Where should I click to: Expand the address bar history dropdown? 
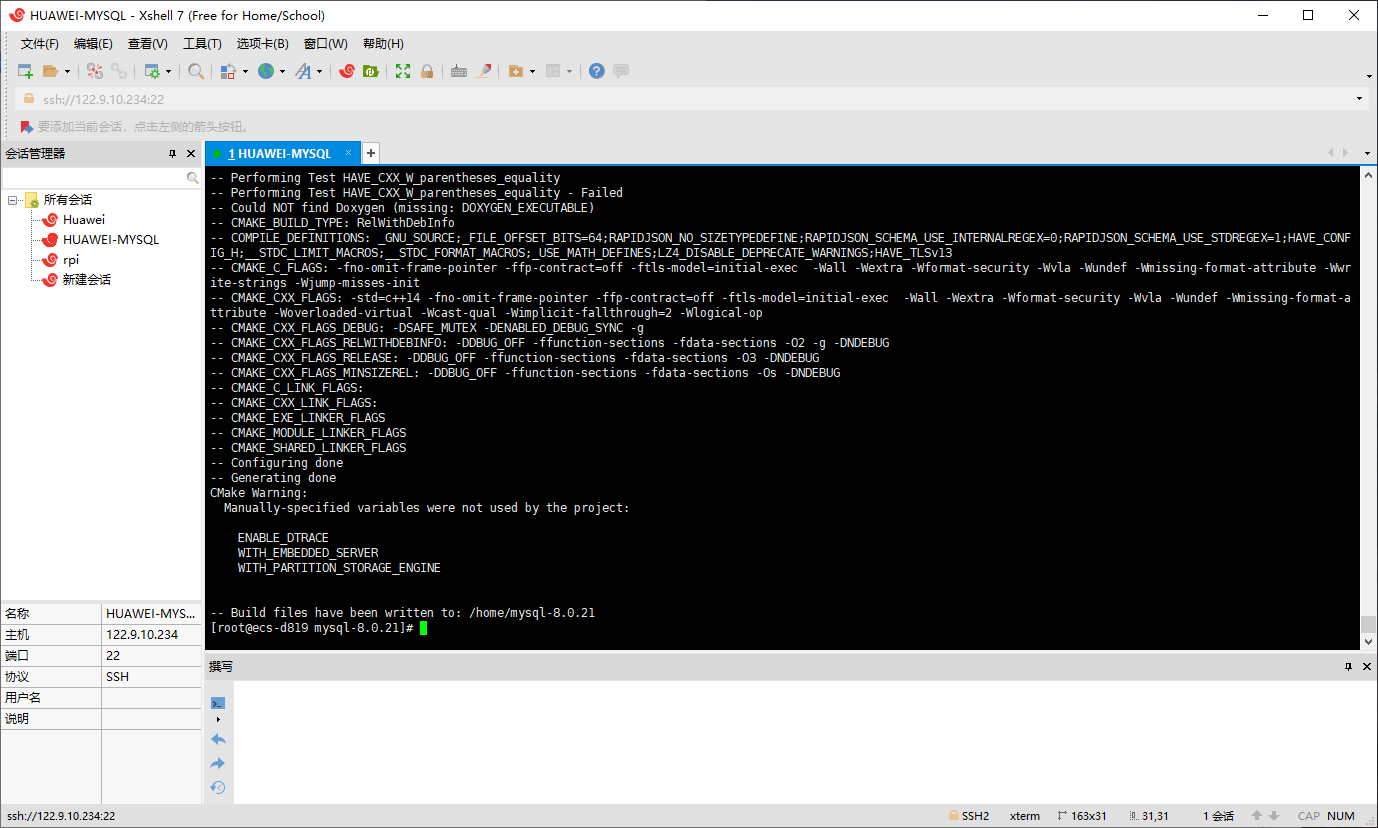point(1360,99)
